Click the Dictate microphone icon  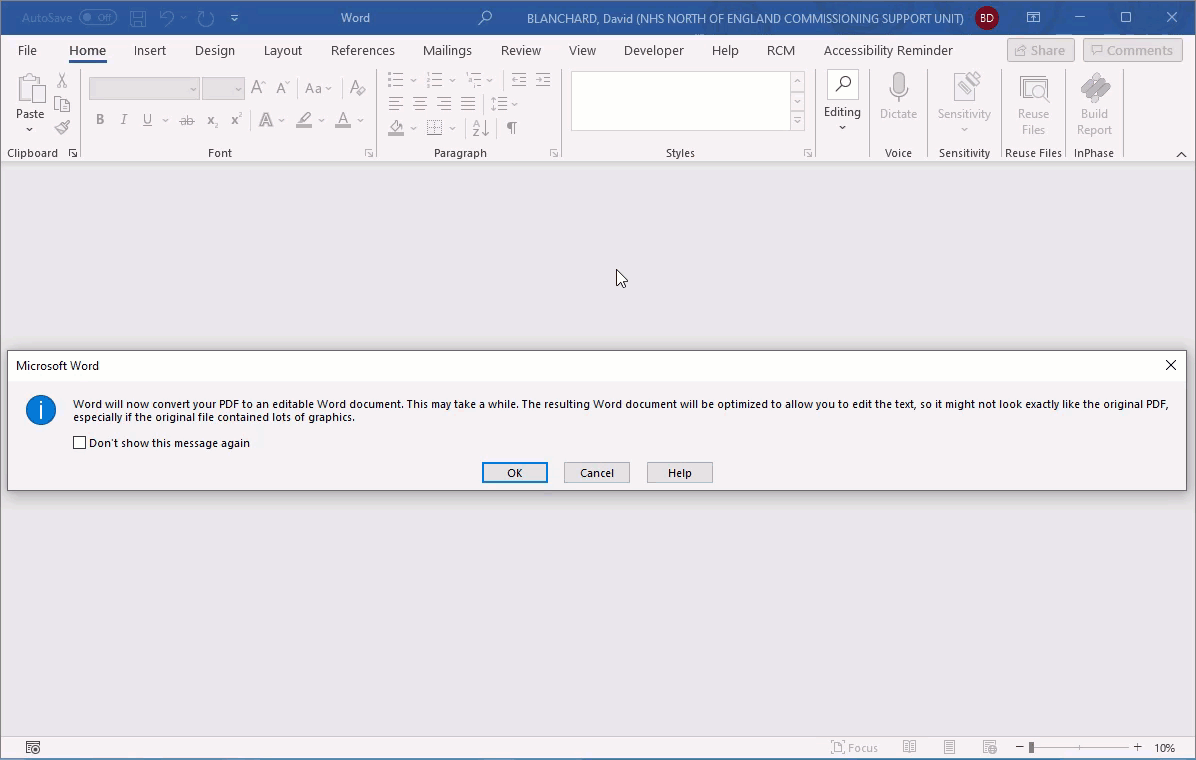pos(899,87)
